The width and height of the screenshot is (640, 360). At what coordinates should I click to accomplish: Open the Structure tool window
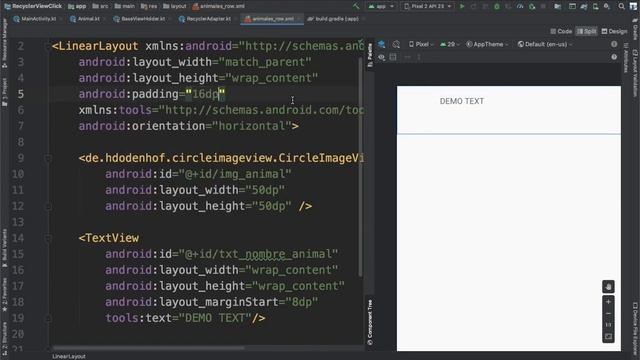coord(4,338)
